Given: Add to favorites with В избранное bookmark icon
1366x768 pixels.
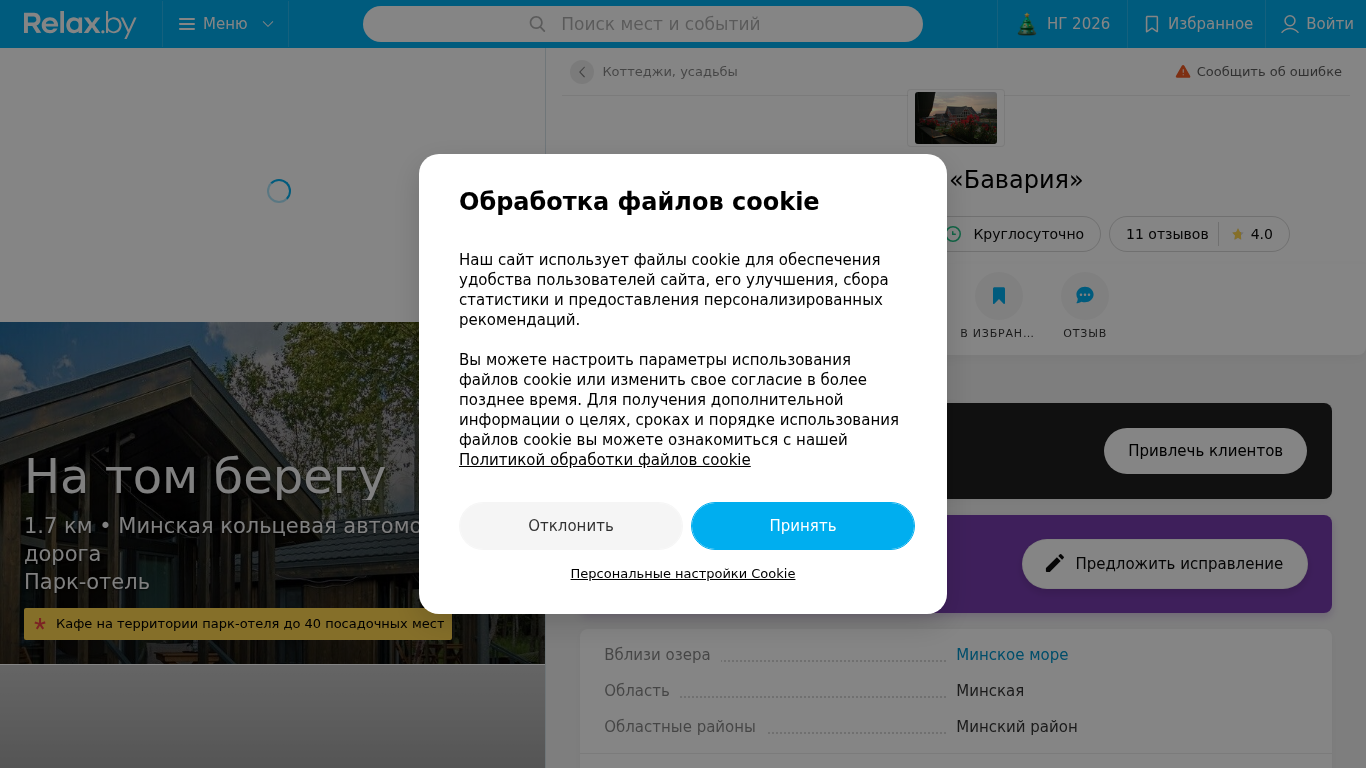Looking at the screenshot, I should (x=999, y=296).
